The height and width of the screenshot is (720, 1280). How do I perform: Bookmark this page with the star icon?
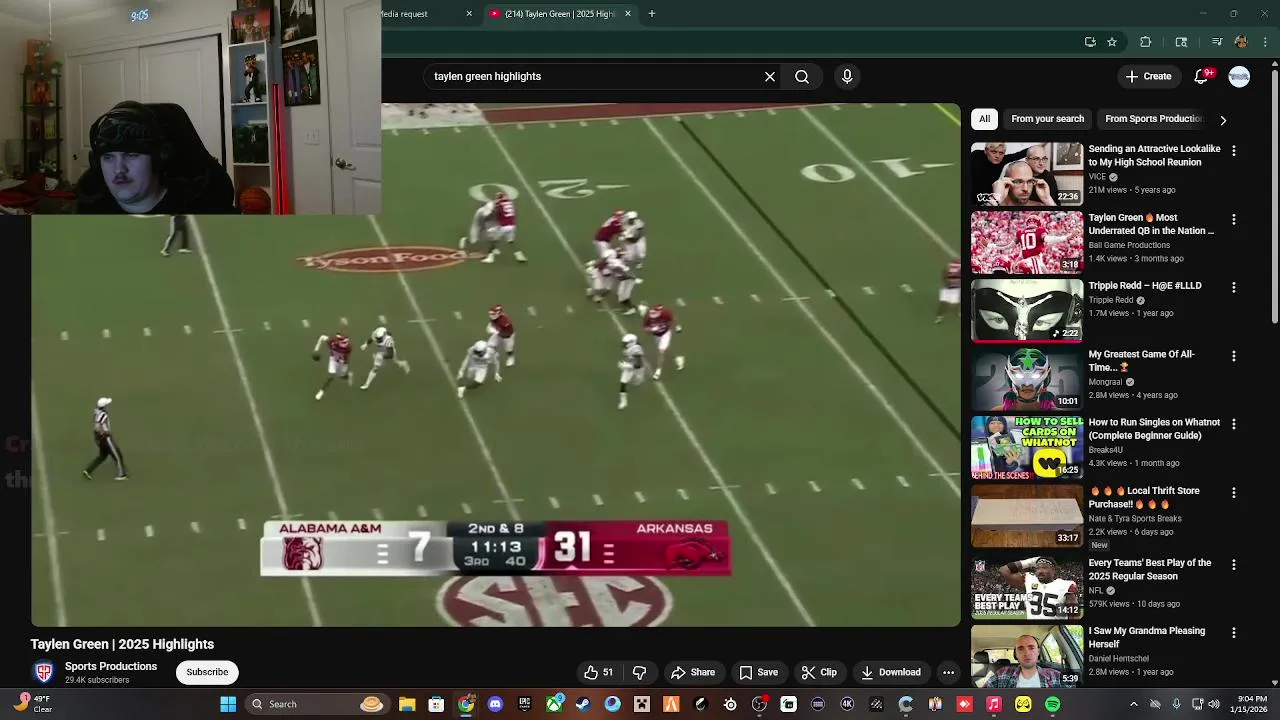(x=1111, y=42)
